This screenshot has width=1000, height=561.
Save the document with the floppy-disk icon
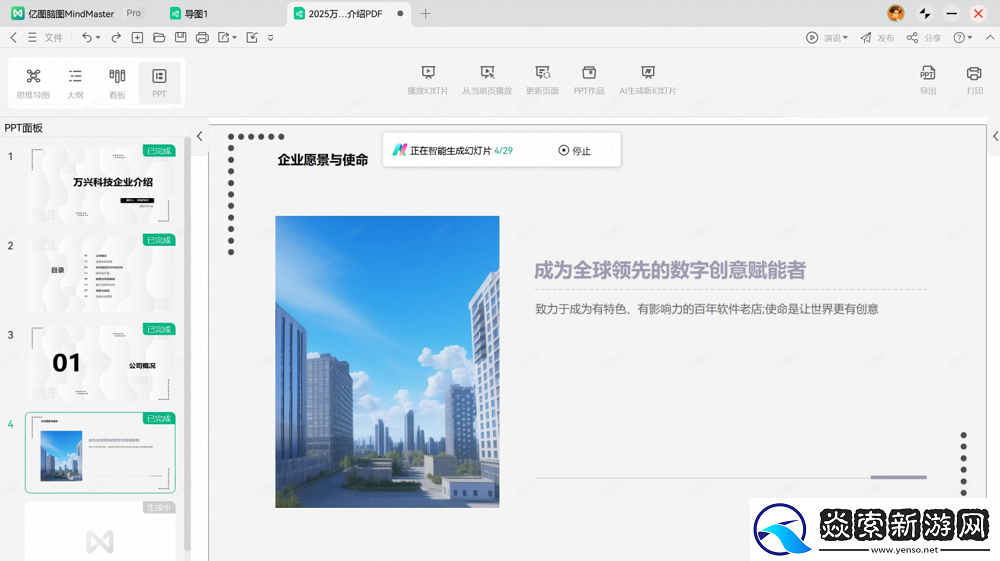(x=180, y=38)
